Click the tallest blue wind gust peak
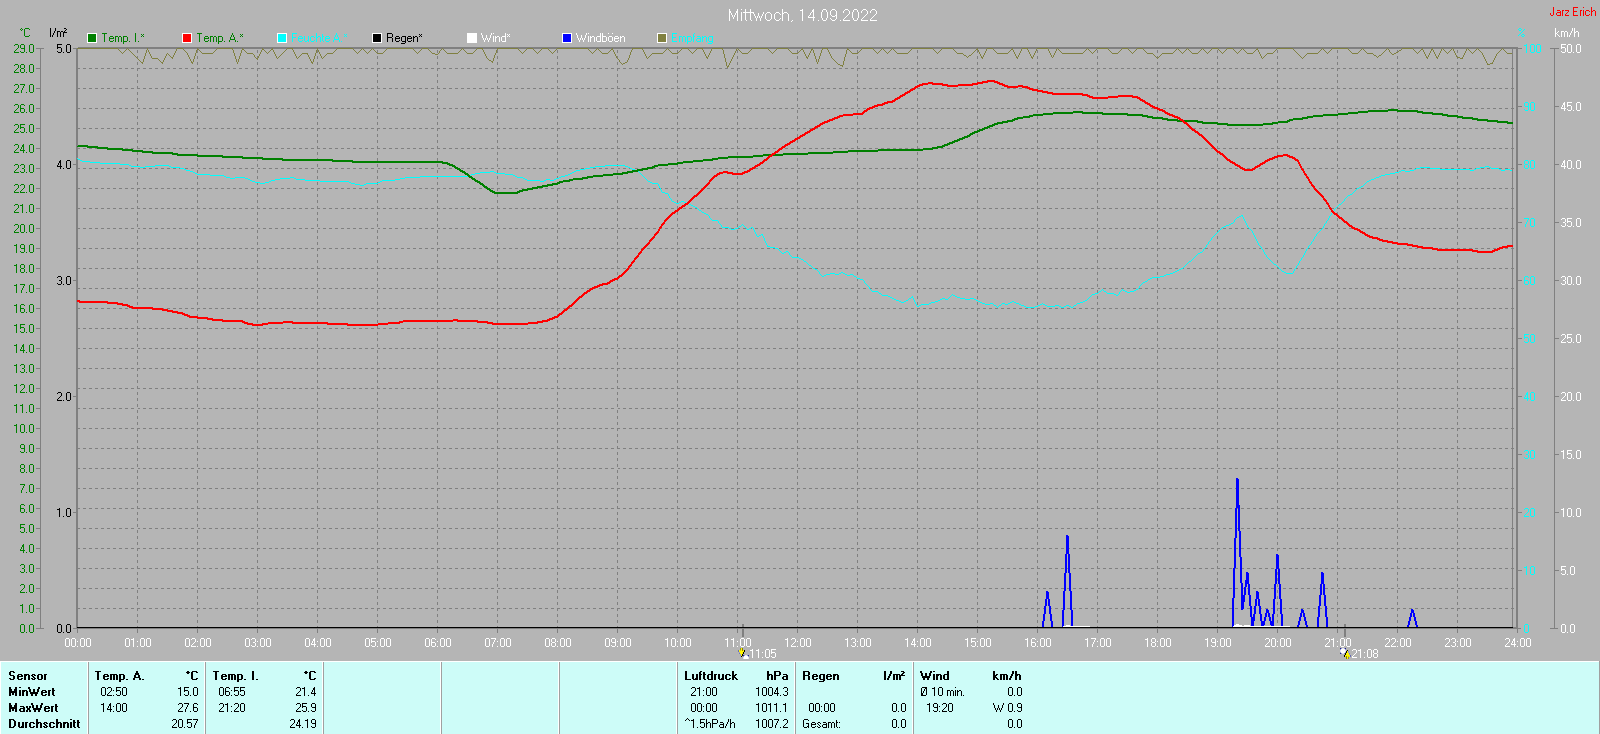 click(1237, 482)
